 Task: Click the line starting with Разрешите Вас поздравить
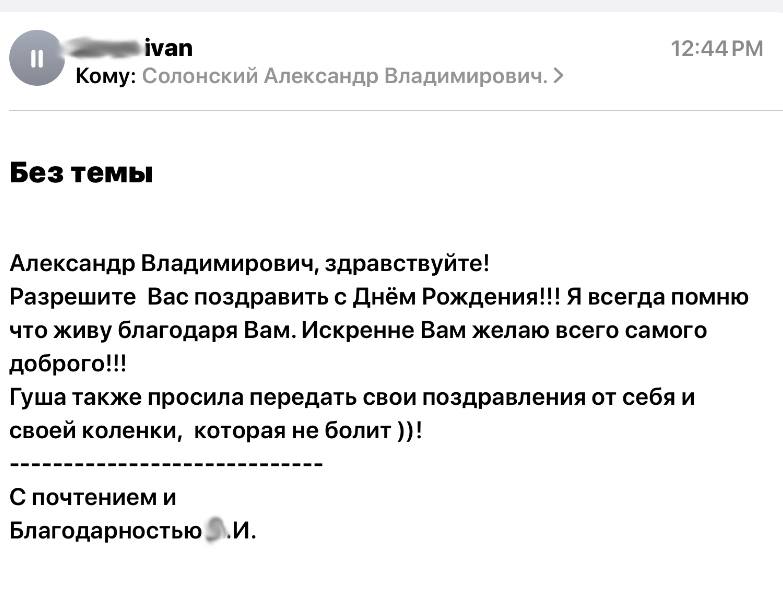coord(379,297)
